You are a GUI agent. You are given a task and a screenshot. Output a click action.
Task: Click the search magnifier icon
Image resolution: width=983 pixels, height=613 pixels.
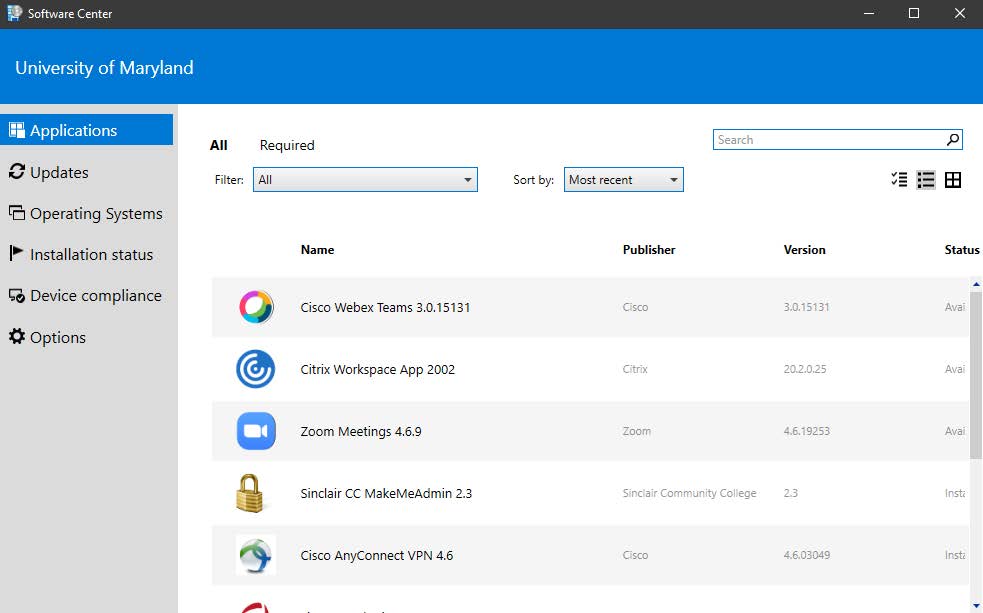[x=953, y=140]
